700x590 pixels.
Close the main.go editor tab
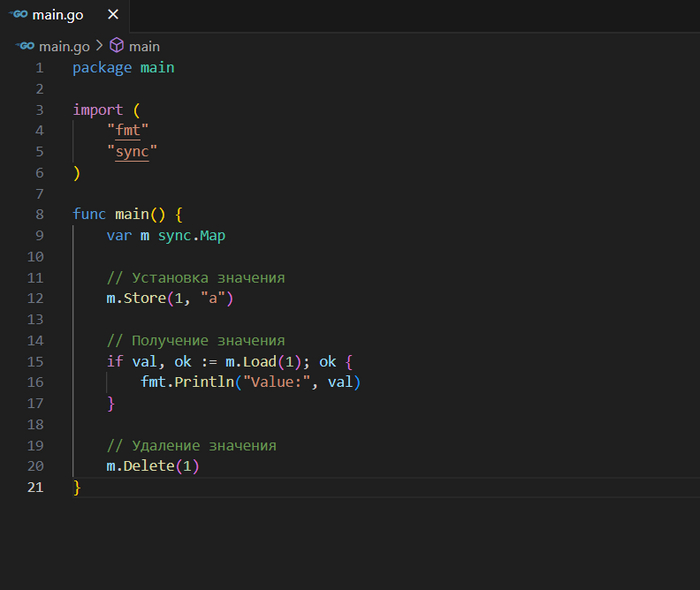coord(113,15)
